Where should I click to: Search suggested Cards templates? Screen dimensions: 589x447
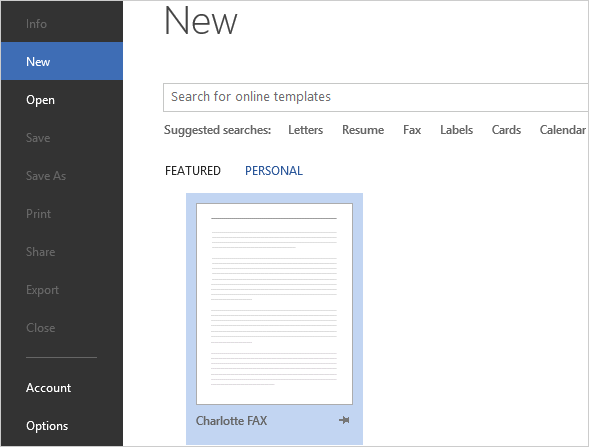506,130
